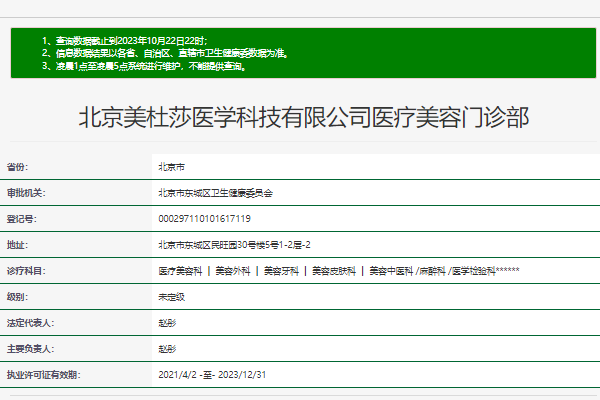
Task: Click the value 北京市东城区卫生健康委员会
Action: pos(215,193)
